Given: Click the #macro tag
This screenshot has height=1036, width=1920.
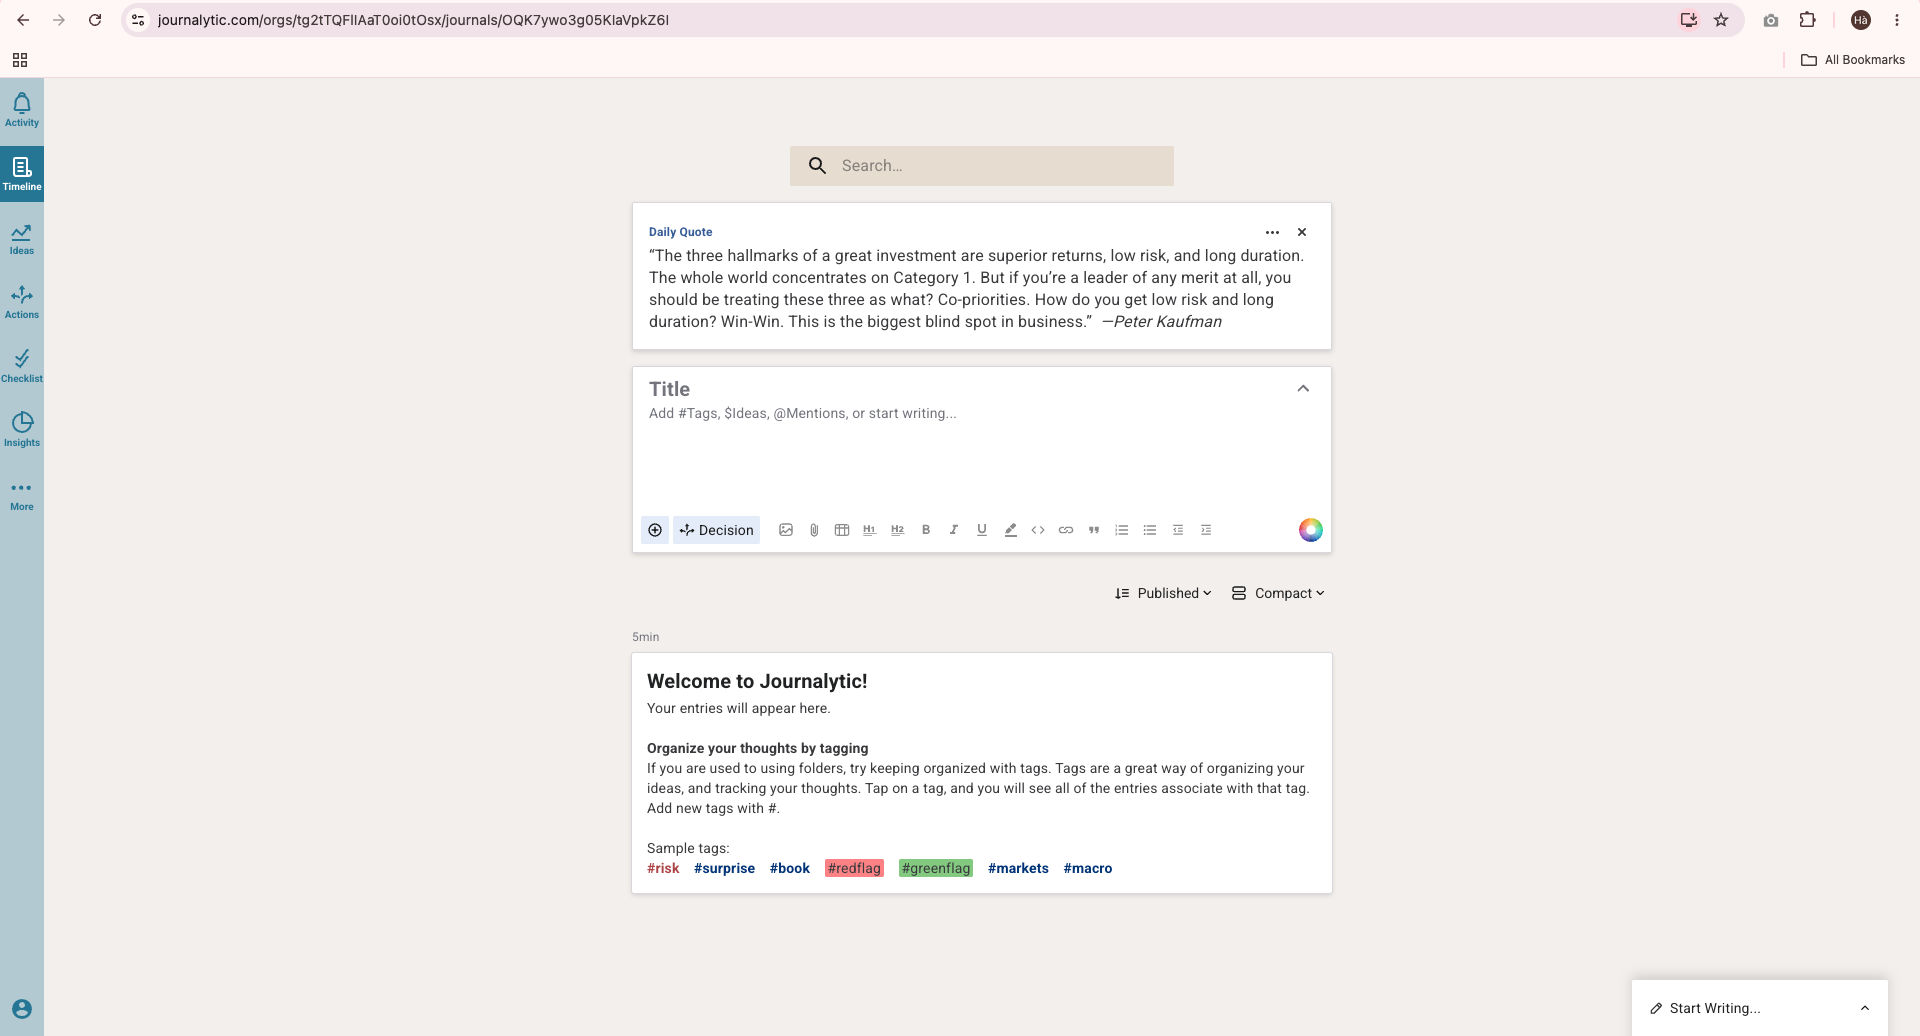Looking at the screenshot, I should coord(1088,868).
